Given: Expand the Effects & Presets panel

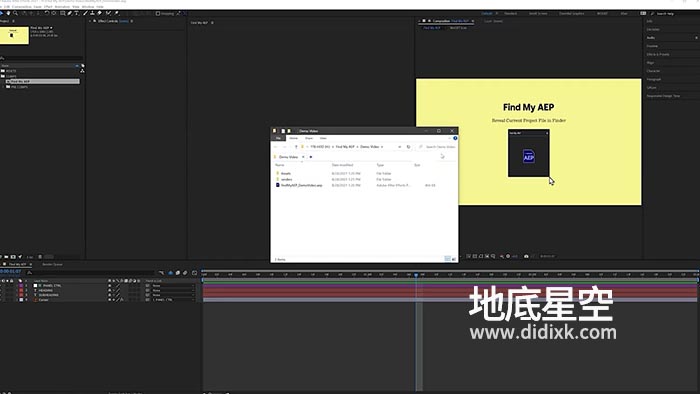Looking at the screenshot, I should tap(658, 54).
